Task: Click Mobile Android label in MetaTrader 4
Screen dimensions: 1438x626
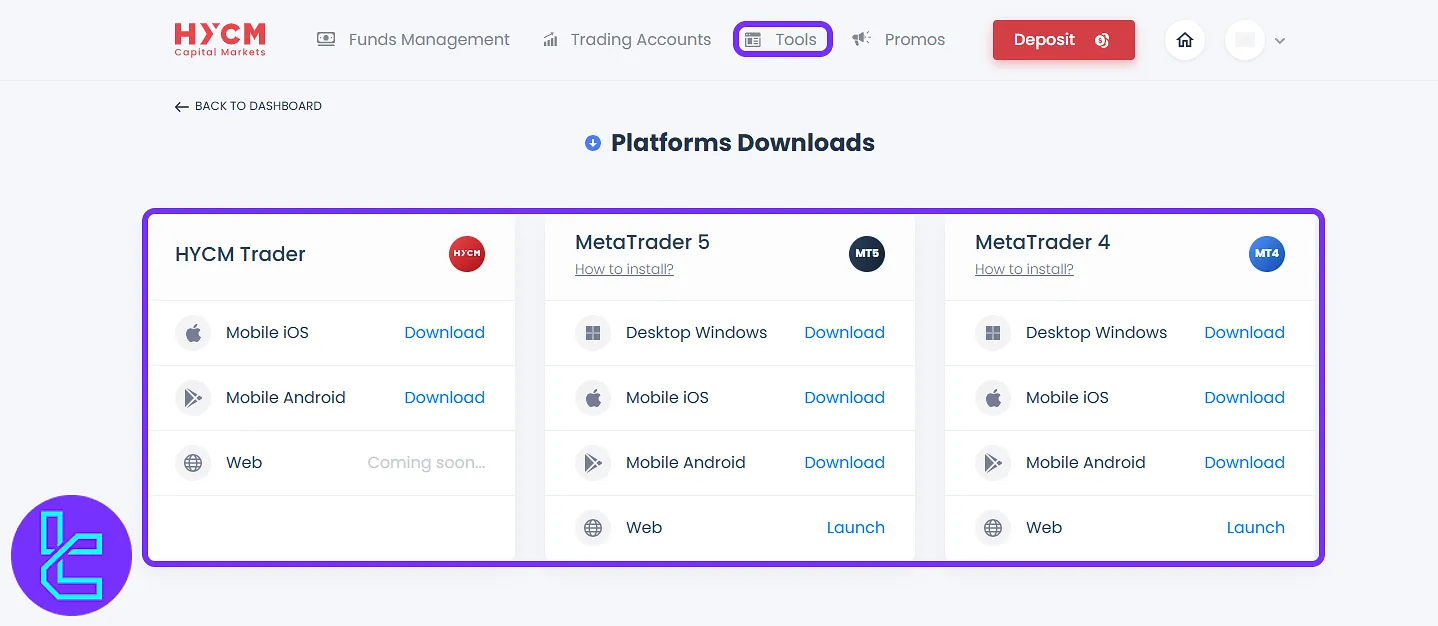Action: click(x=1085, y=463)
